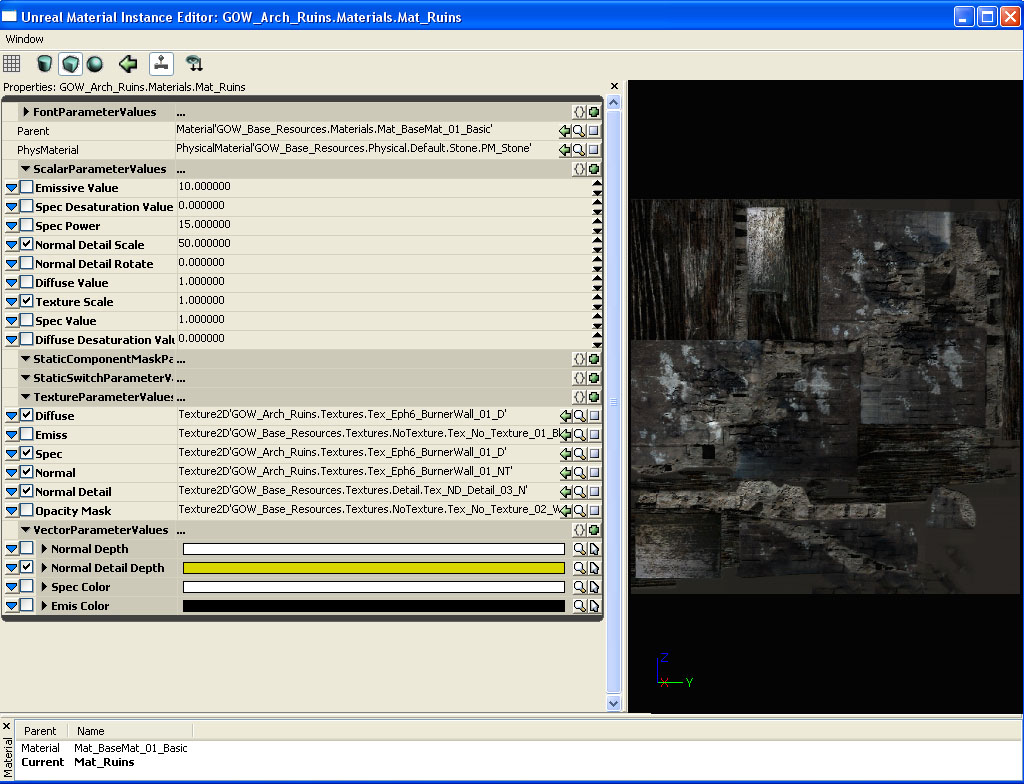Clear the Parent property value
Image resolution: width=1024 pixels, height=784 pixels.
point(594,131)
